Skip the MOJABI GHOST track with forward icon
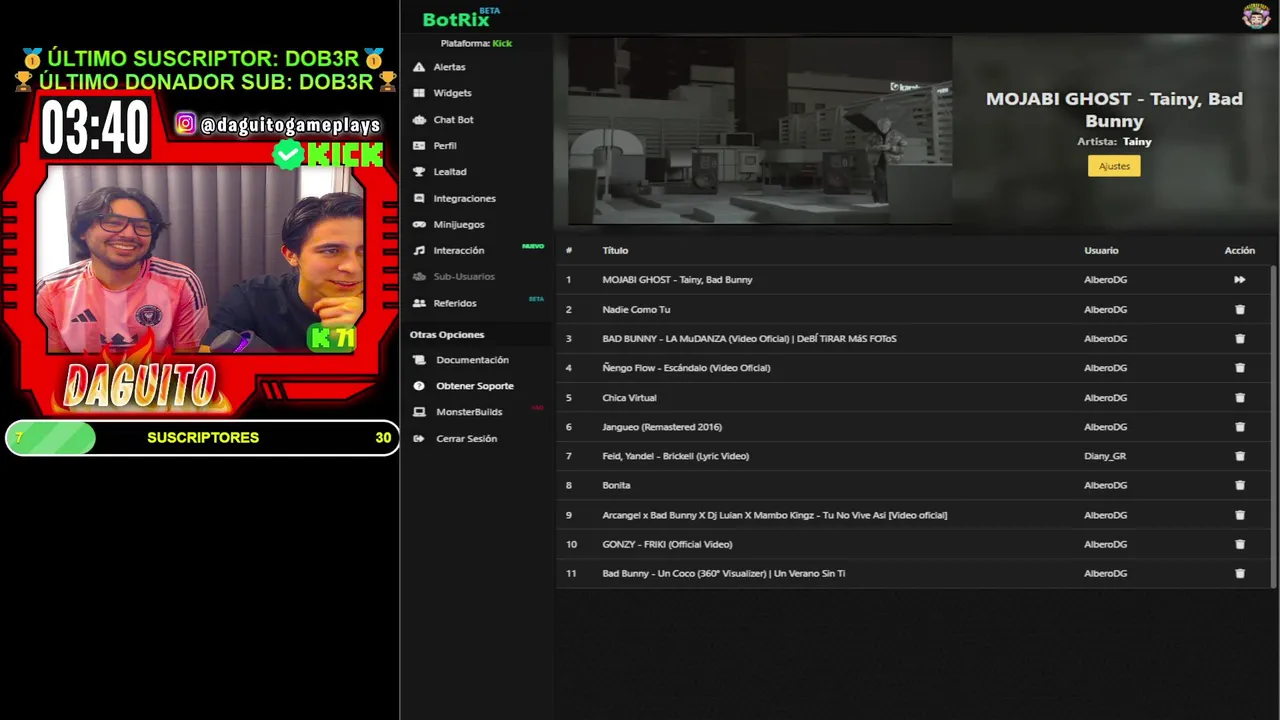This screenshot has width=1280, height=720. [1240, 280]
